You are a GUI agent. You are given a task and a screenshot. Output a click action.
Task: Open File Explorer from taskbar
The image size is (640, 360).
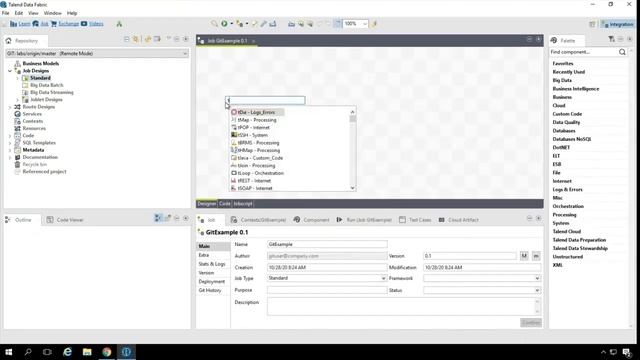tap(87, 352)
